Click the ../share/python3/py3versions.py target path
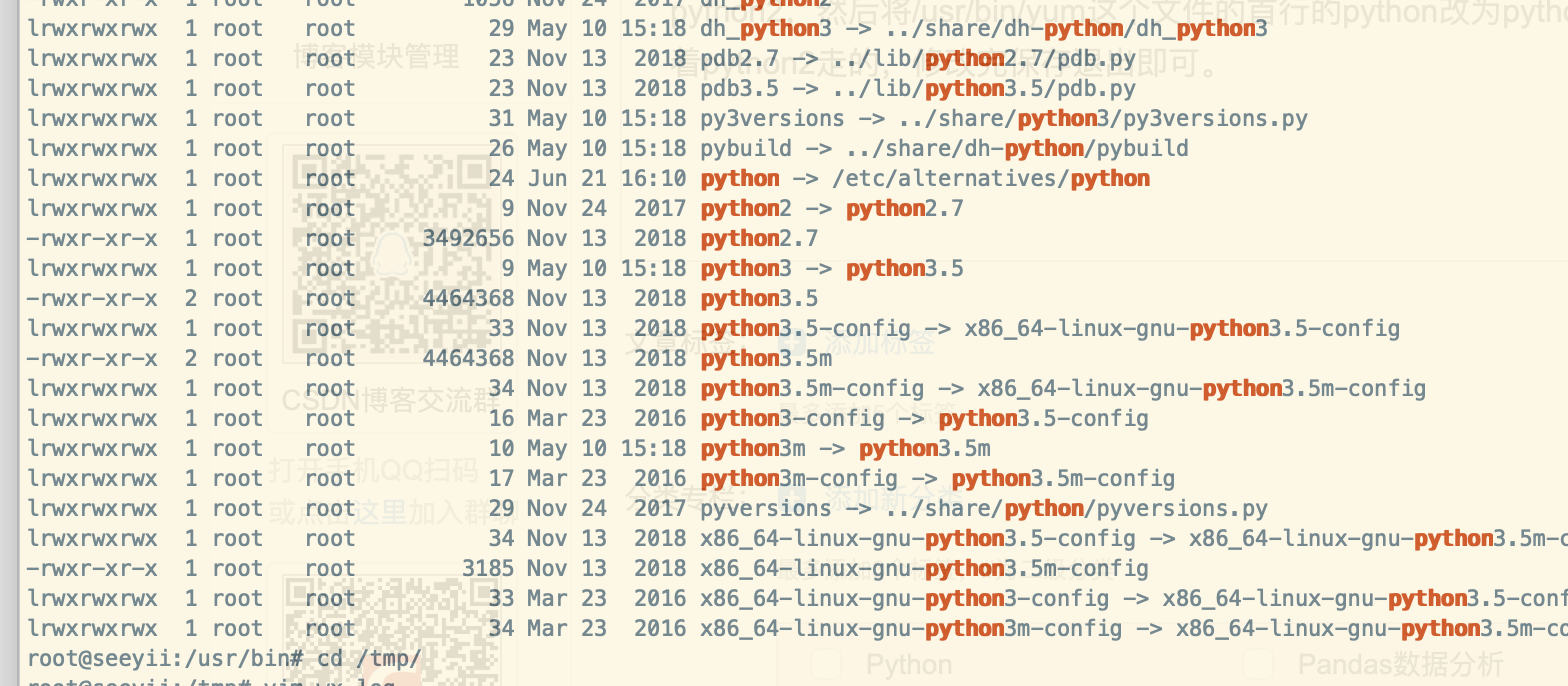The image size is (1568, 686). coord(1103,118)
